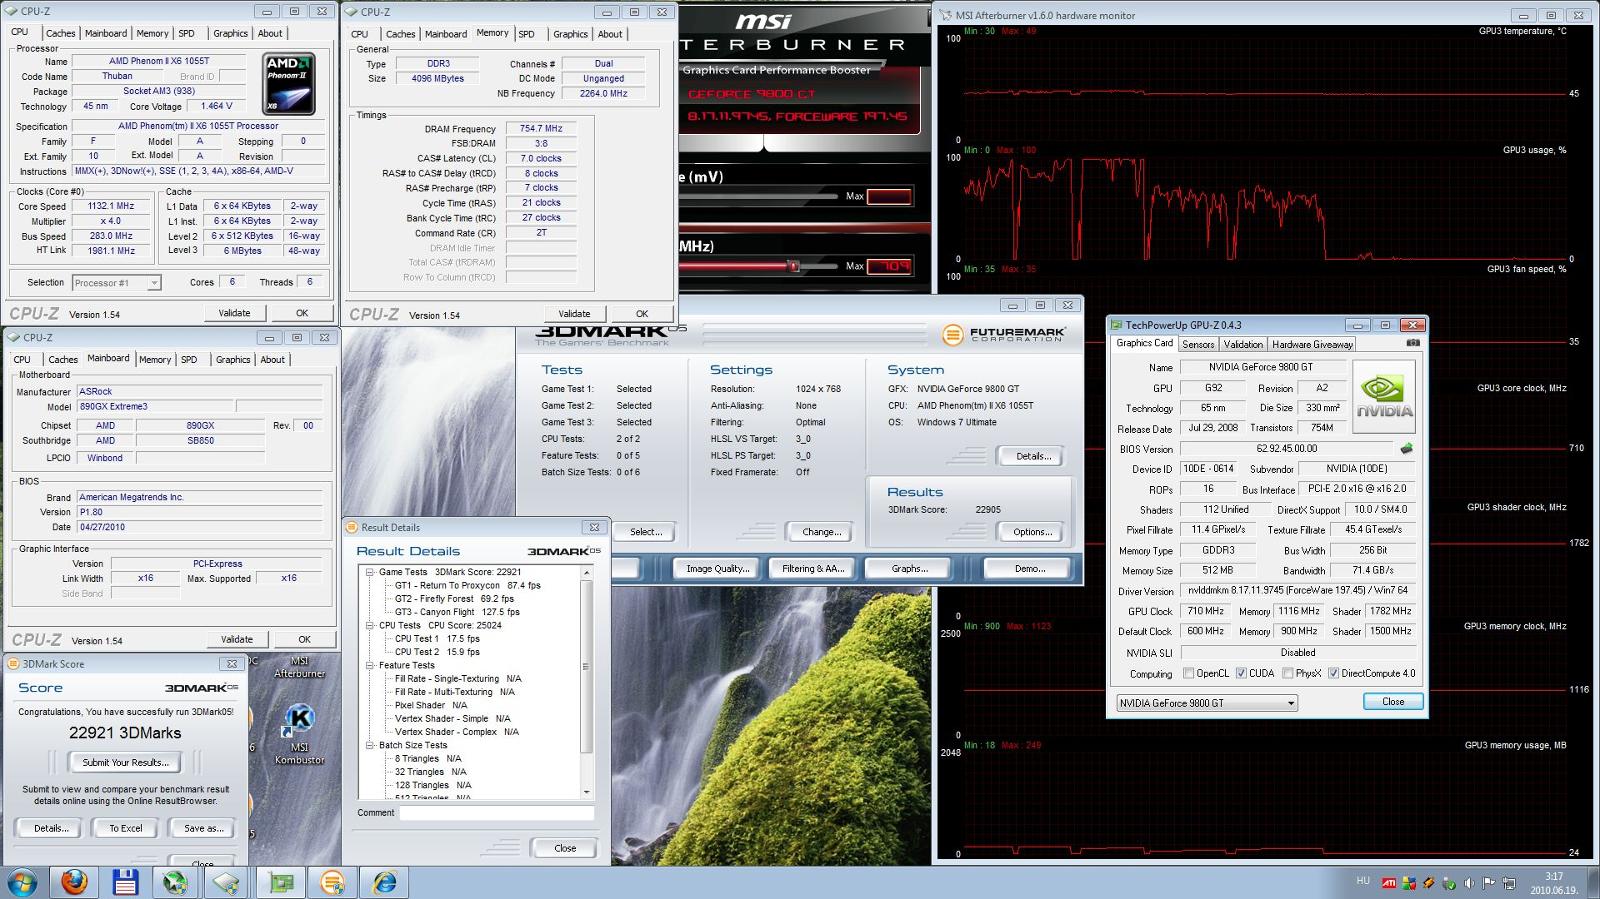Collapse the Game Tests tree node

[x=369, y=572]
